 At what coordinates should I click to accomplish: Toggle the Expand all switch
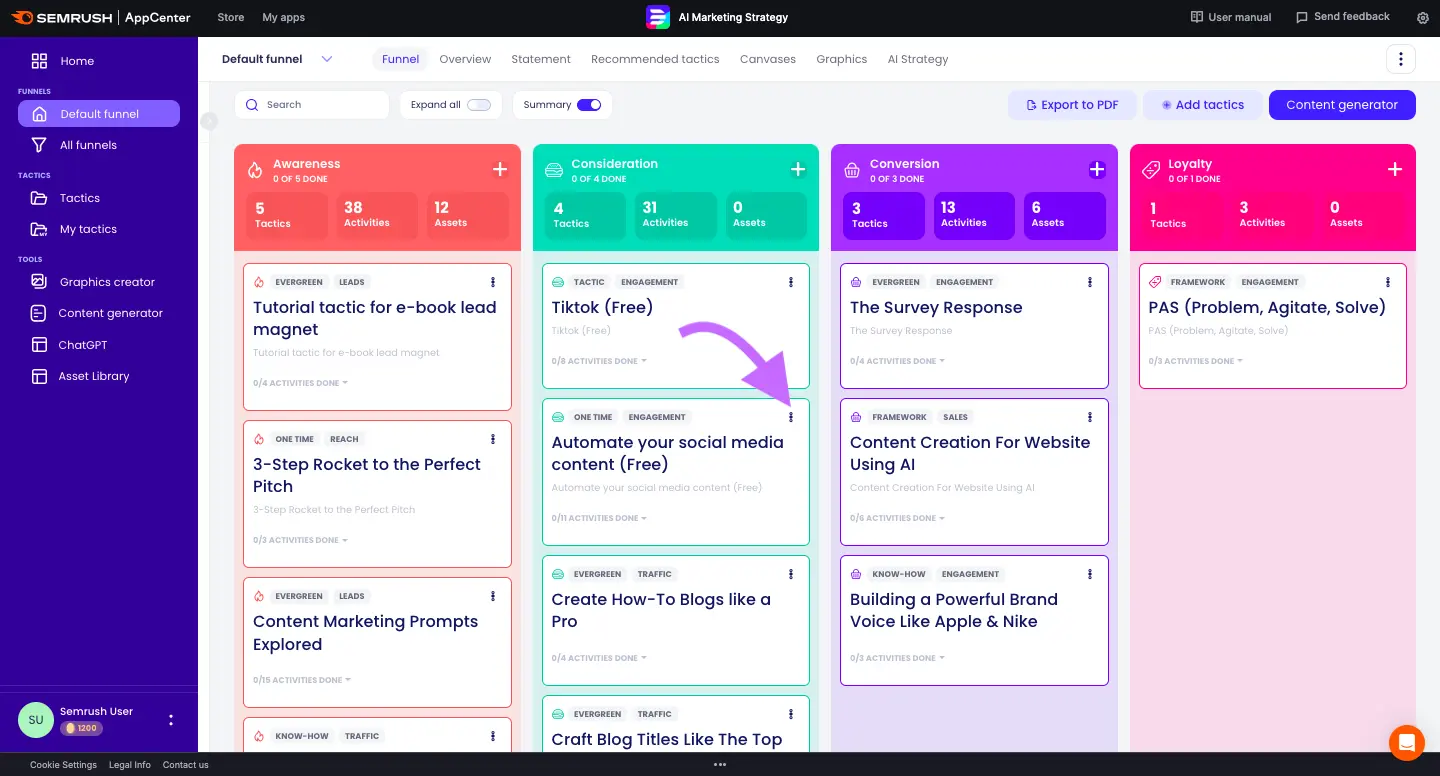[479, 105]
